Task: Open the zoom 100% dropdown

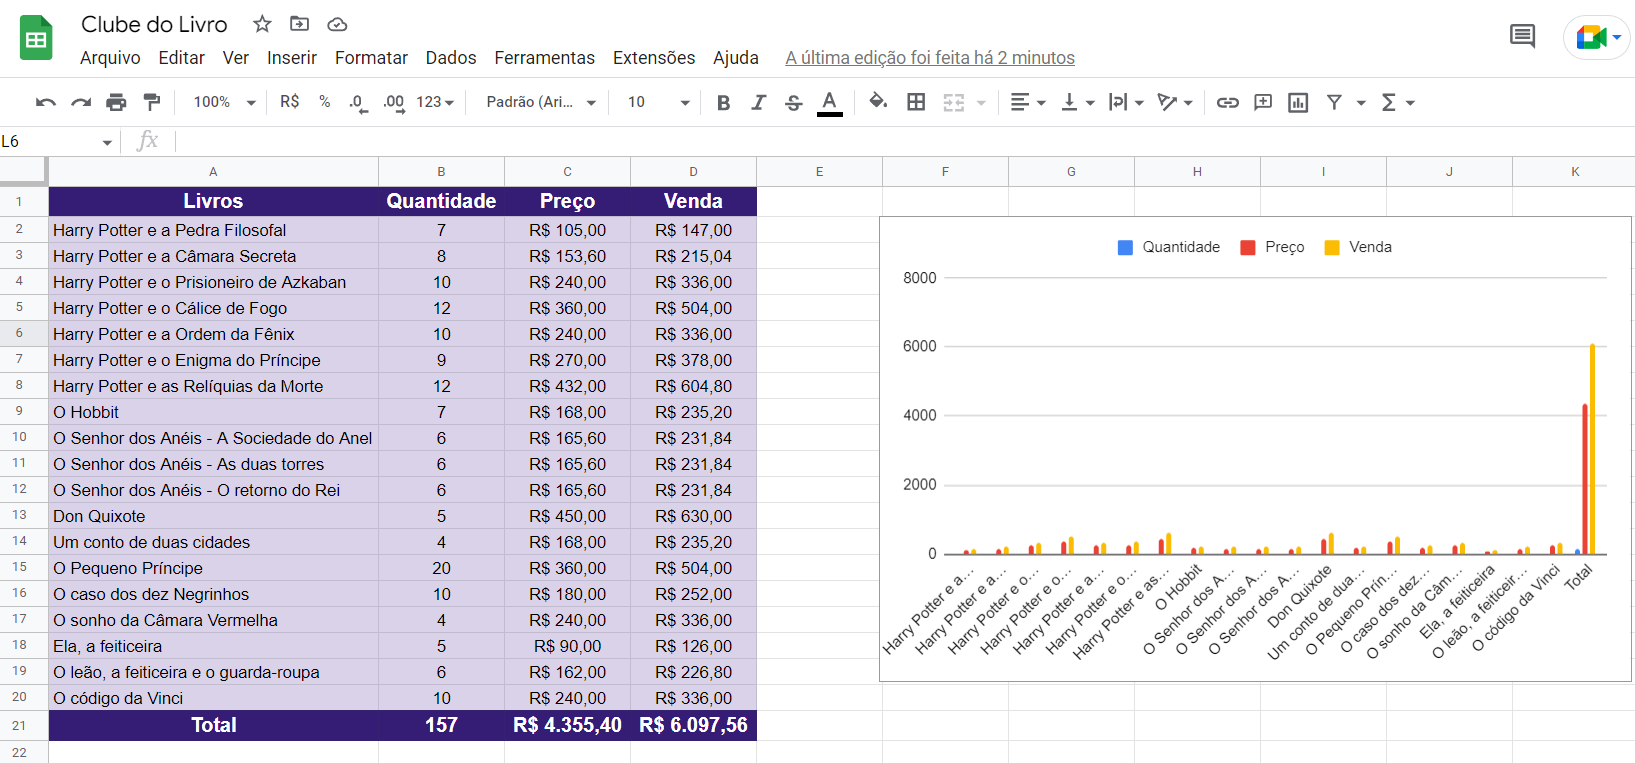Action: pyautogui.click(x=224, y=102)
